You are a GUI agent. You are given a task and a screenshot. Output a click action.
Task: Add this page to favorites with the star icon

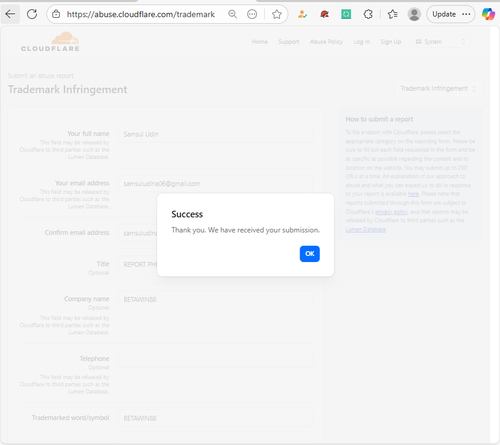coord(277,14)
